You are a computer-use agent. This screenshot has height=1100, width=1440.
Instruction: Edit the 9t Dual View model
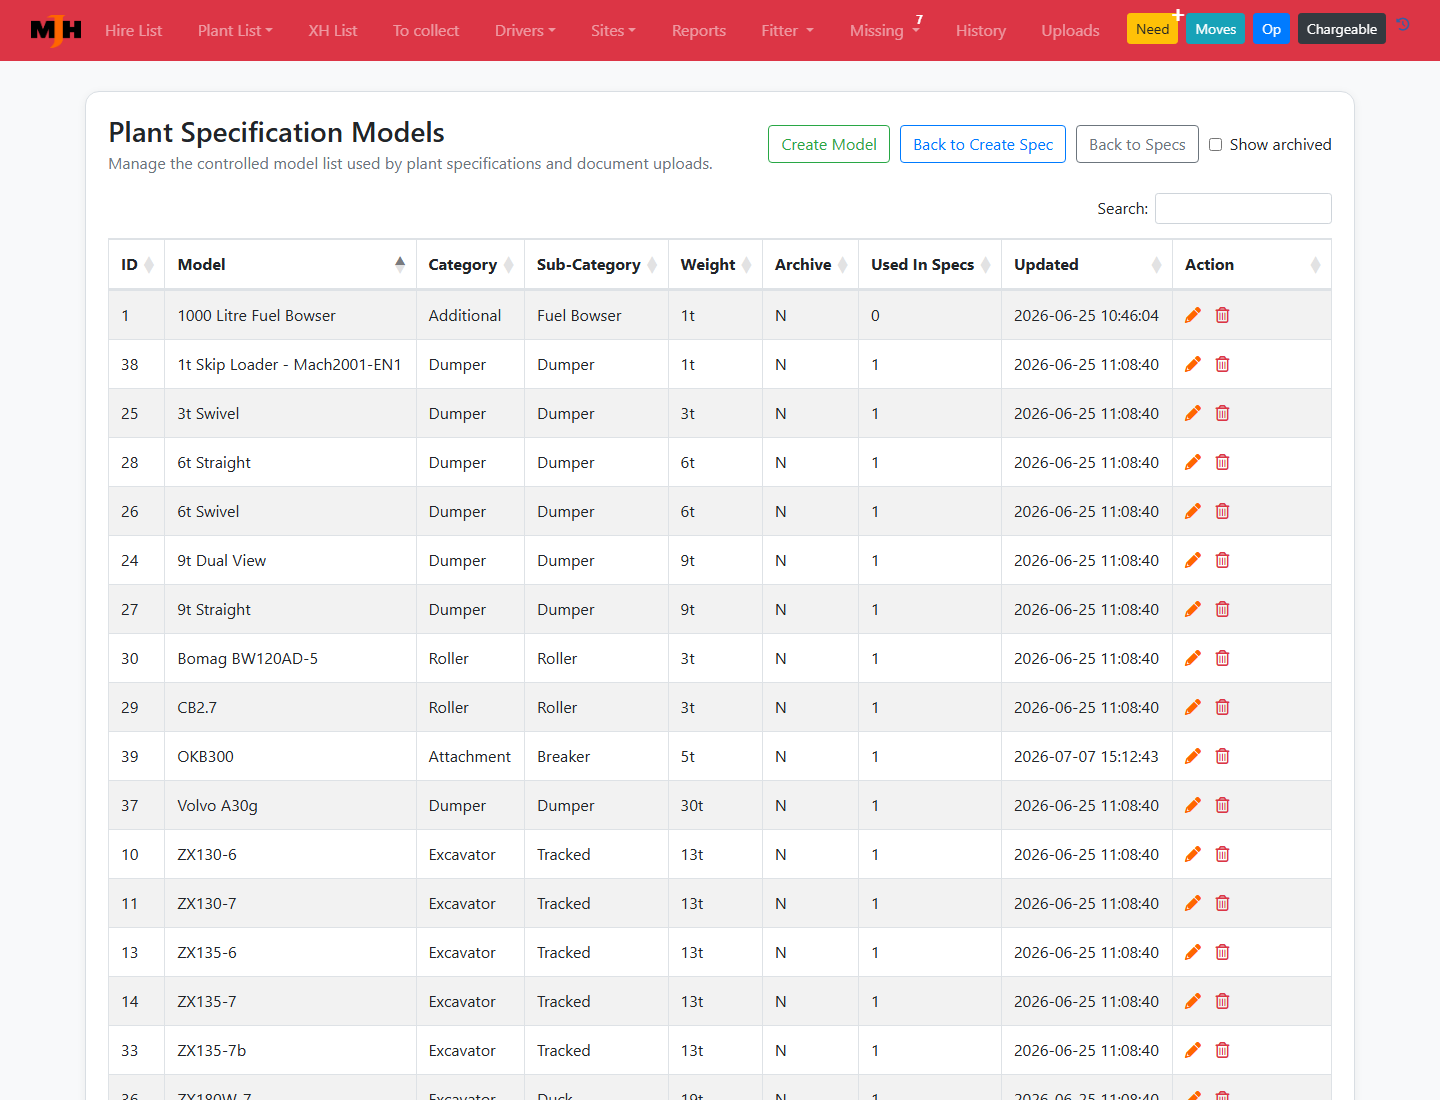click(1192, 561)
